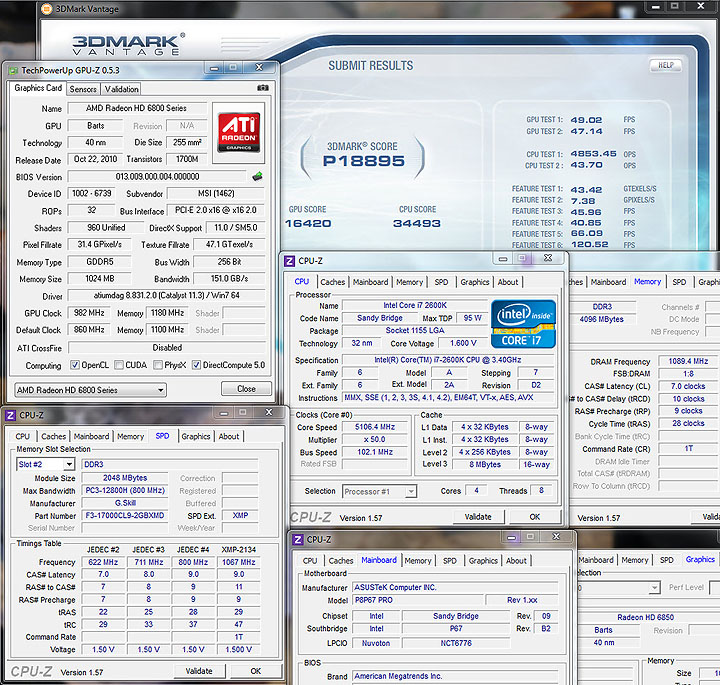Click the GPU Clock 982 MHz field

pos(89,313)
